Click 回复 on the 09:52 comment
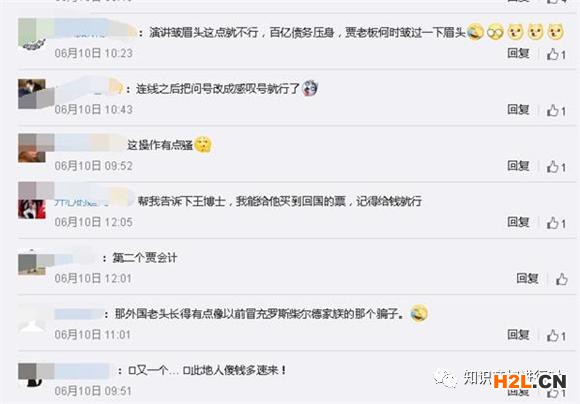Viewport: 580px width, 404px height. (518, 166)
